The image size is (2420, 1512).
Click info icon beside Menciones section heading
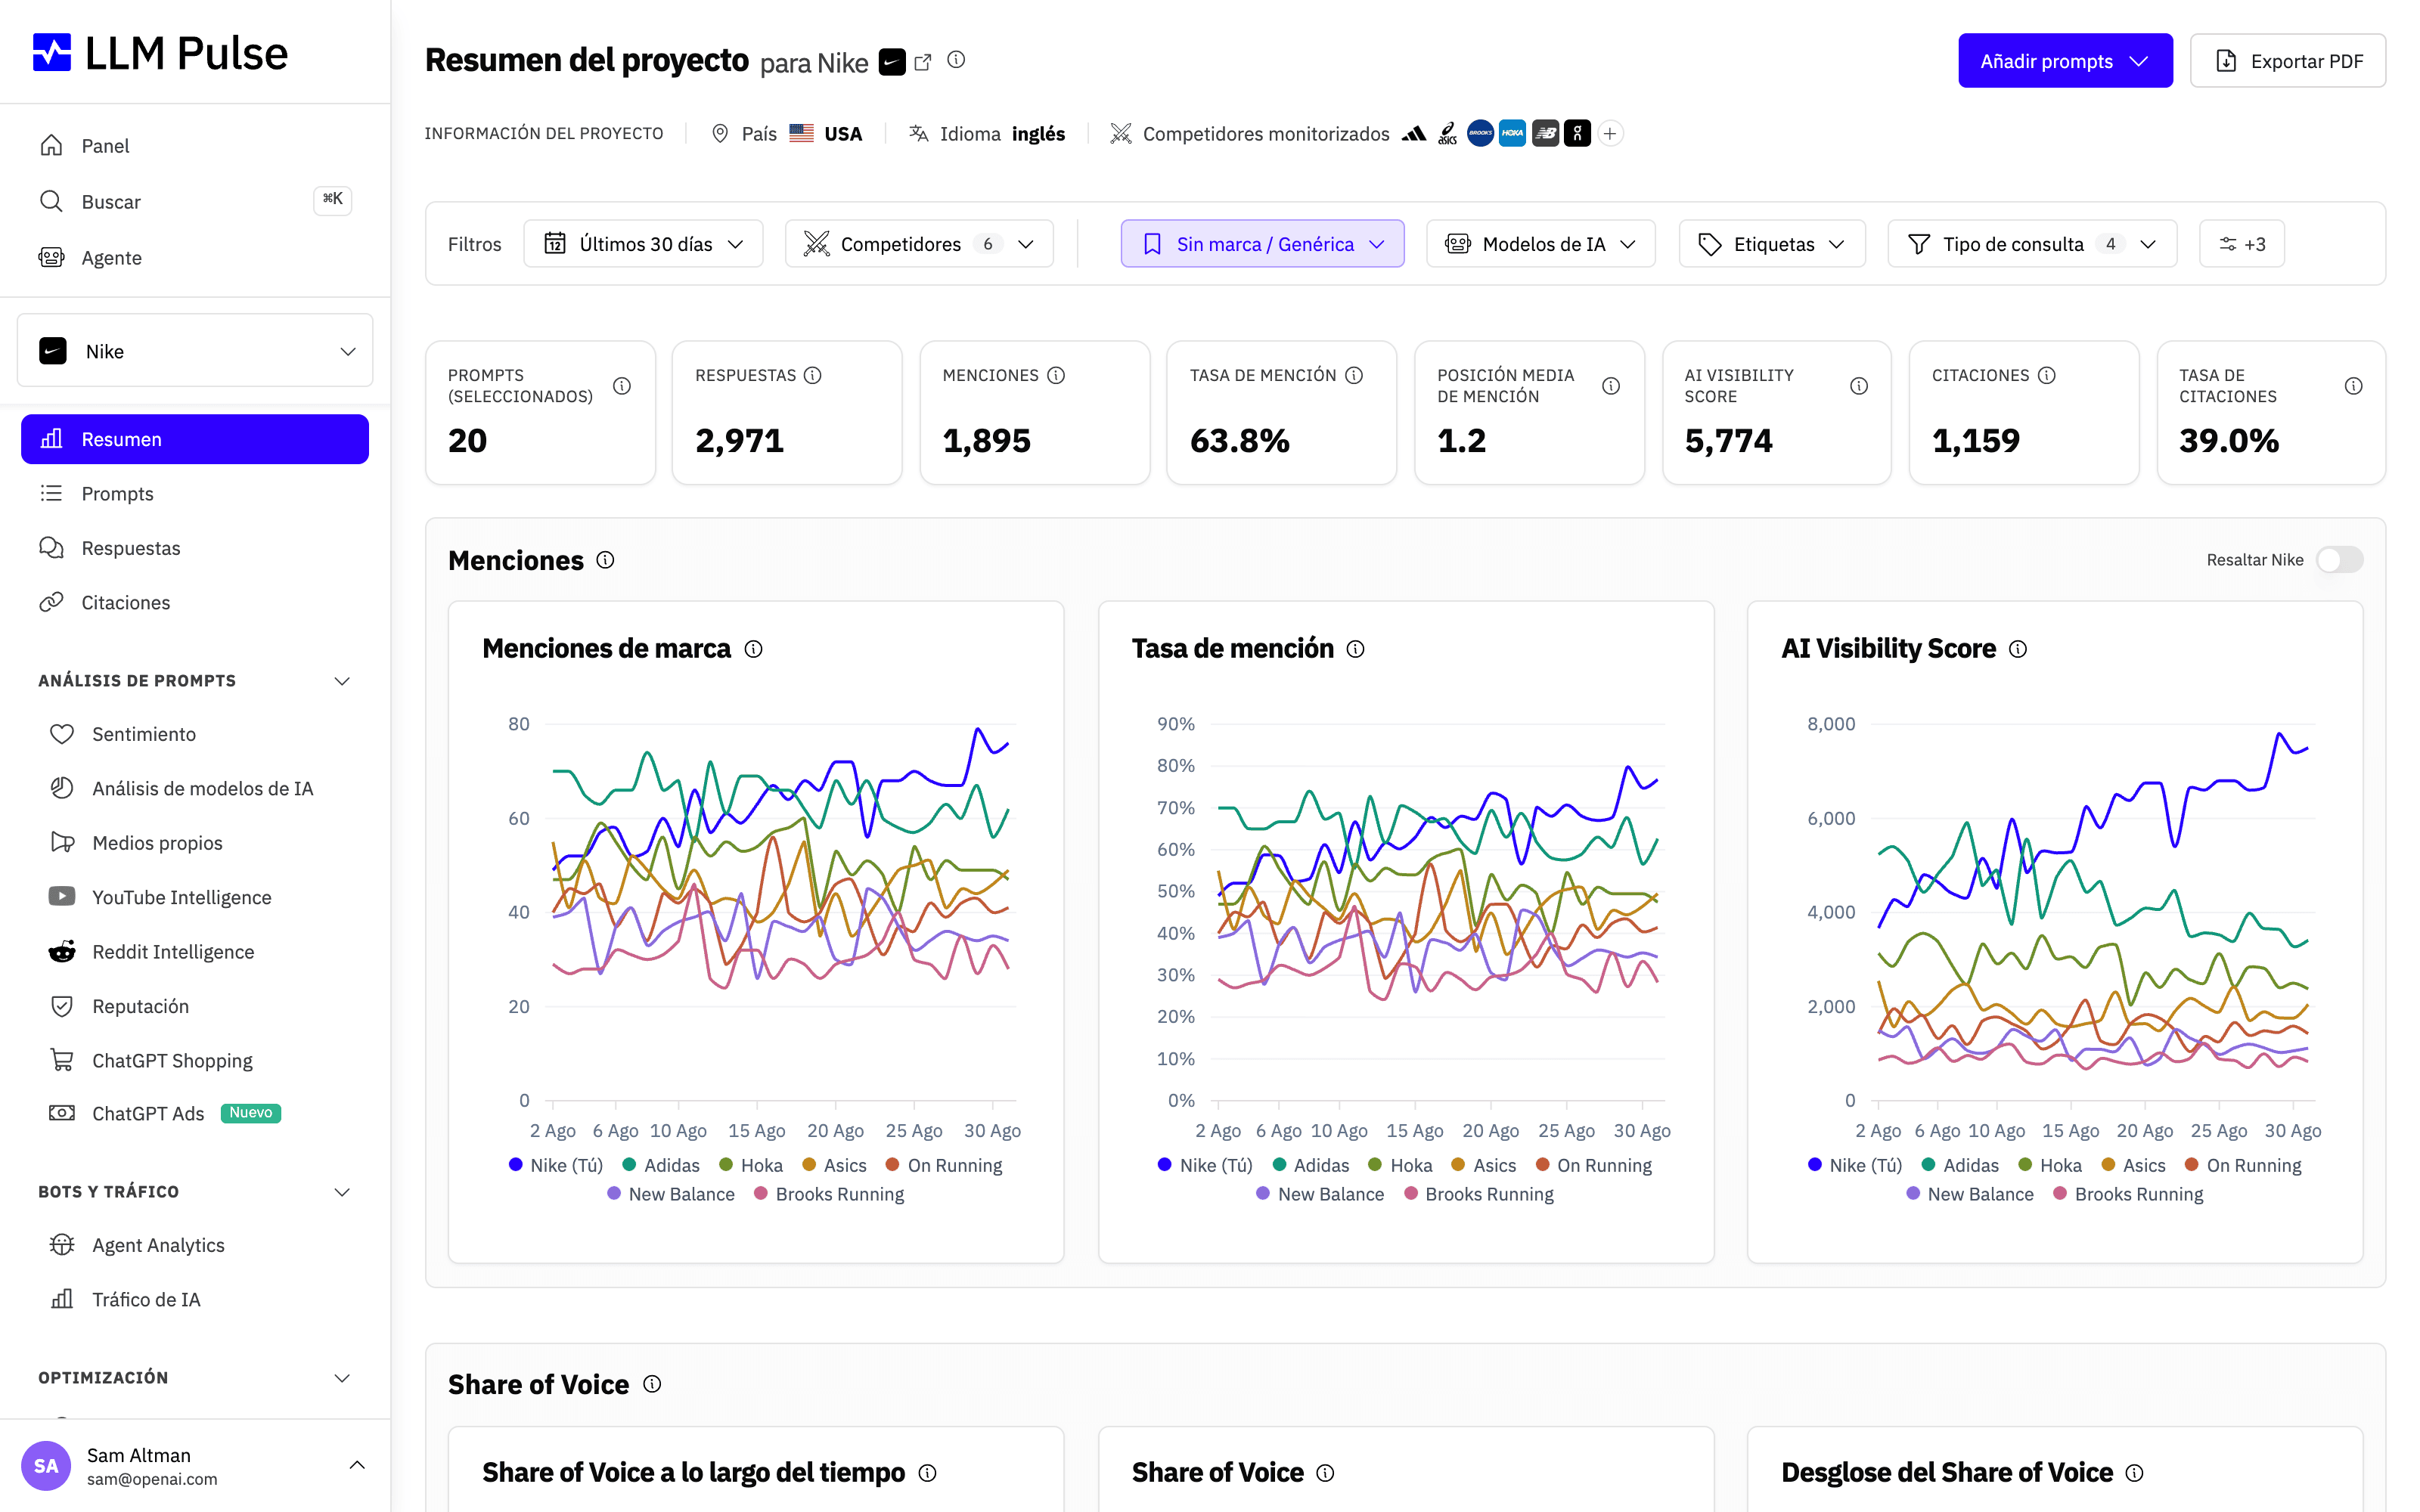click(605, 560)
